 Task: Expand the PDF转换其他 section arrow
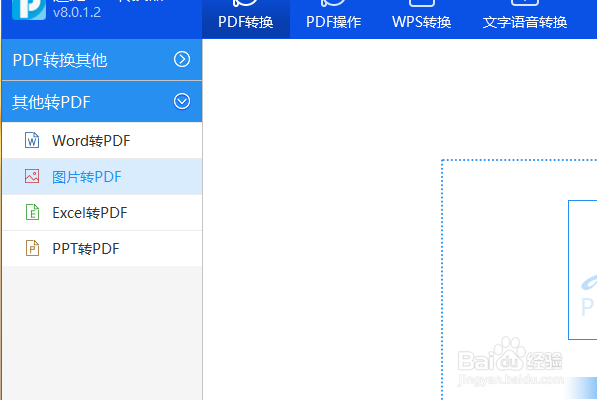click(x=182, y=59)
